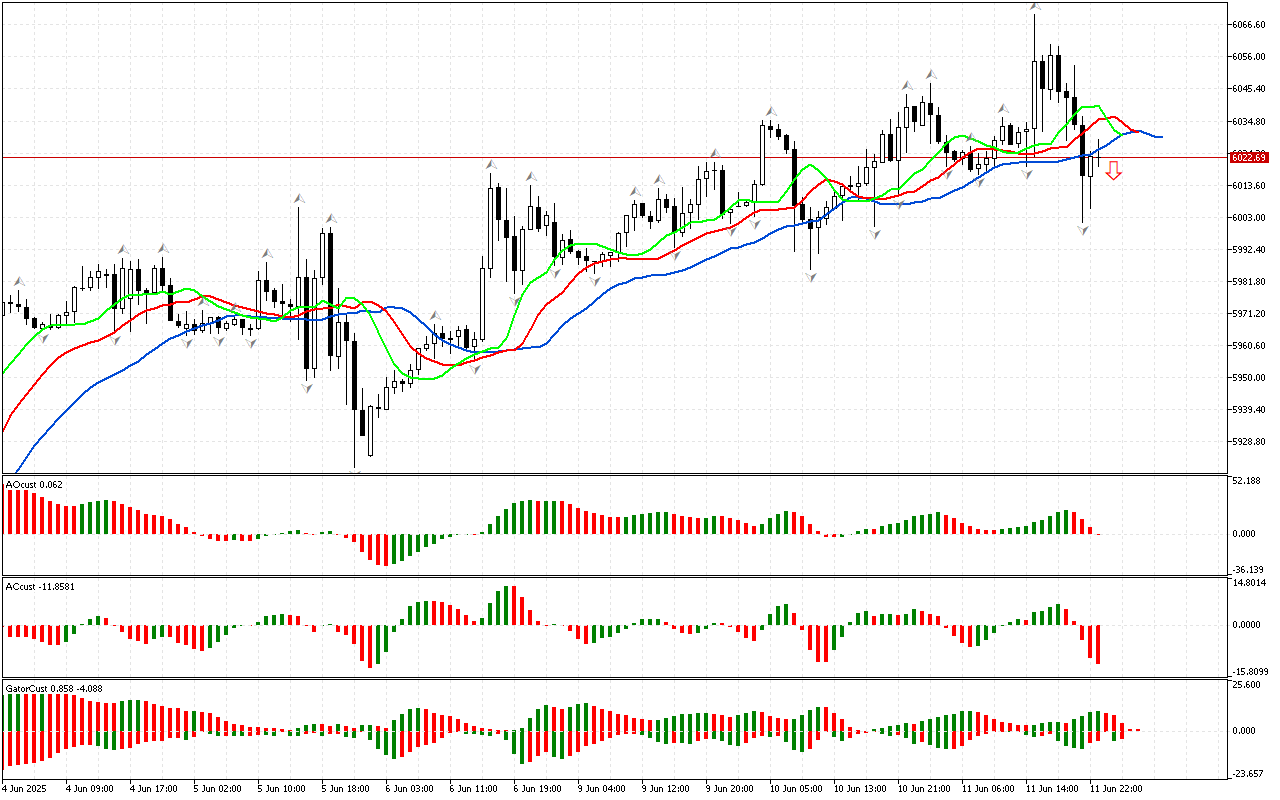Screen dimensions: 1280x800
Task: Click fractal arrow above the highest candle
Action: 1034,8
